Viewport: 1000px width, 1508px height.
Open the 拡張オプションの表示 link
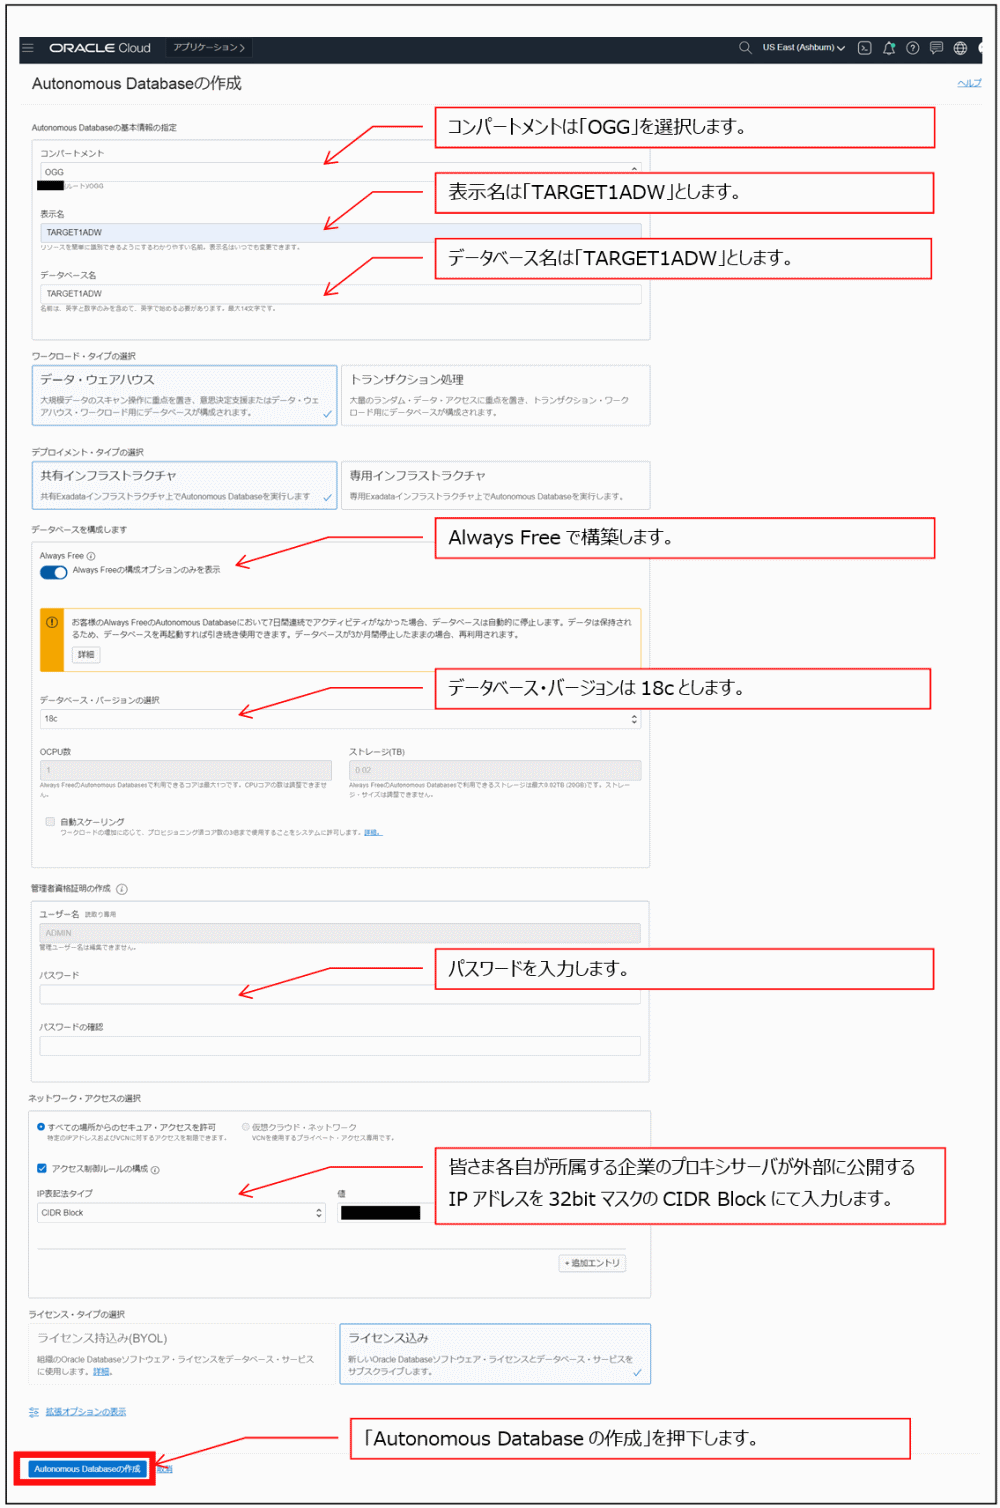click(86, 1412)
